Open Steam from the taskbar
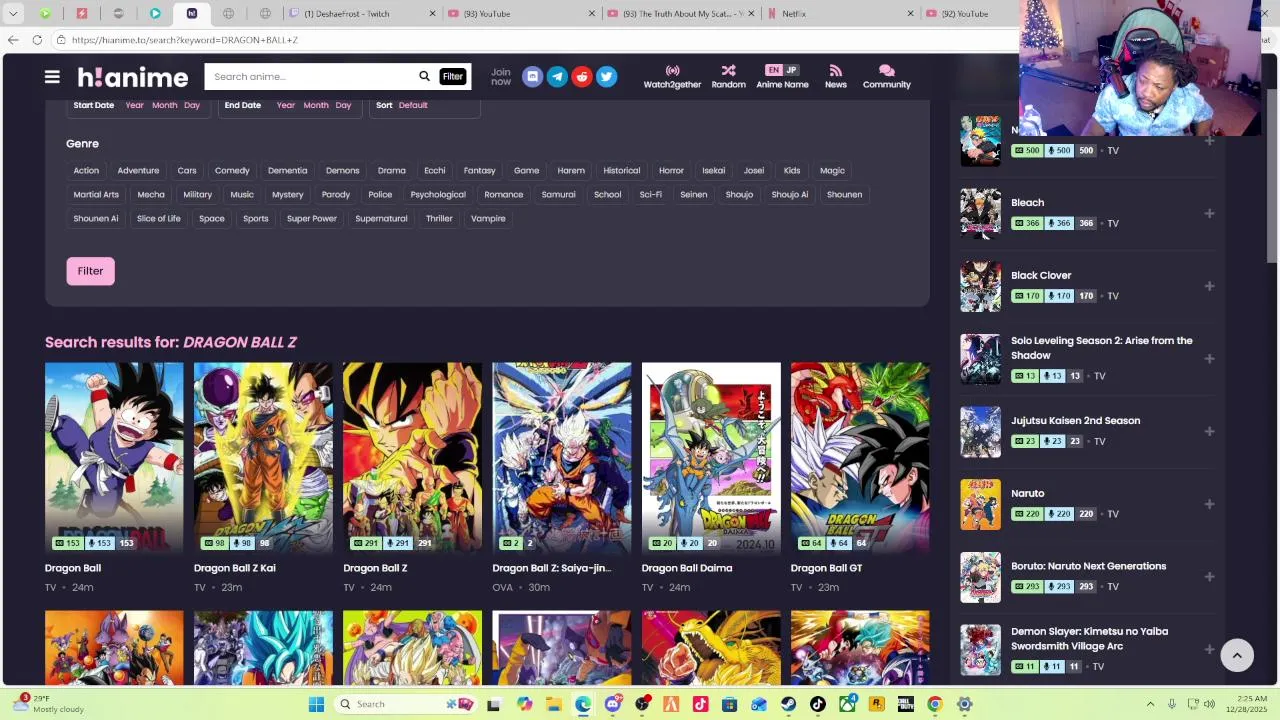The height and width of the screenshot is (720, 1280). (789, 704)
